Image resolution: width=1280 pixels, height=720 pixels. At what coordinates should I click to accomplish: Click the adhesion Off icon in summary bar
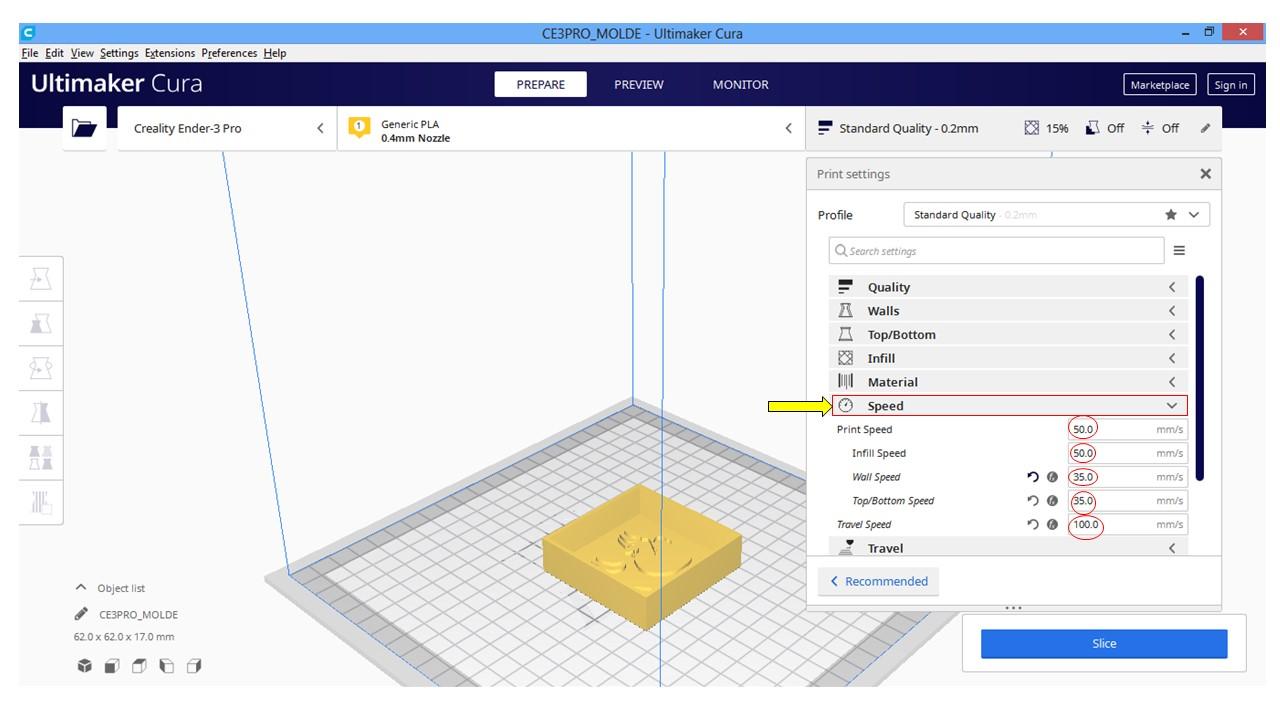1148,128
